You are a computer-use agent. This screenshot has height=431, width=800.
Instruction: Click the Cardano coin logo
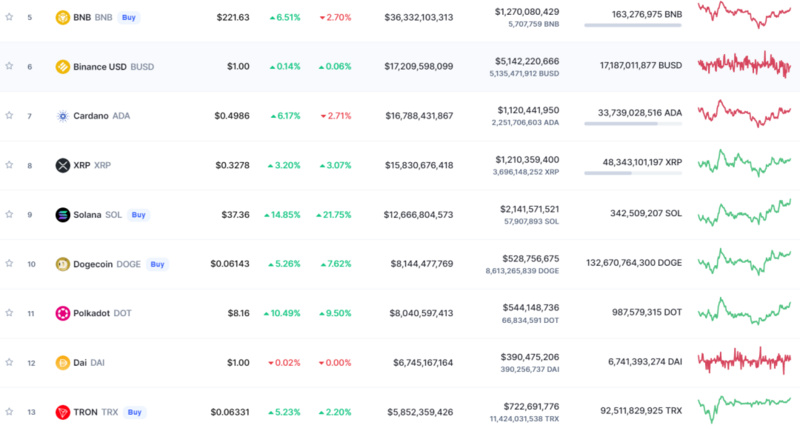pyautogui.click(x=63, y=116)
